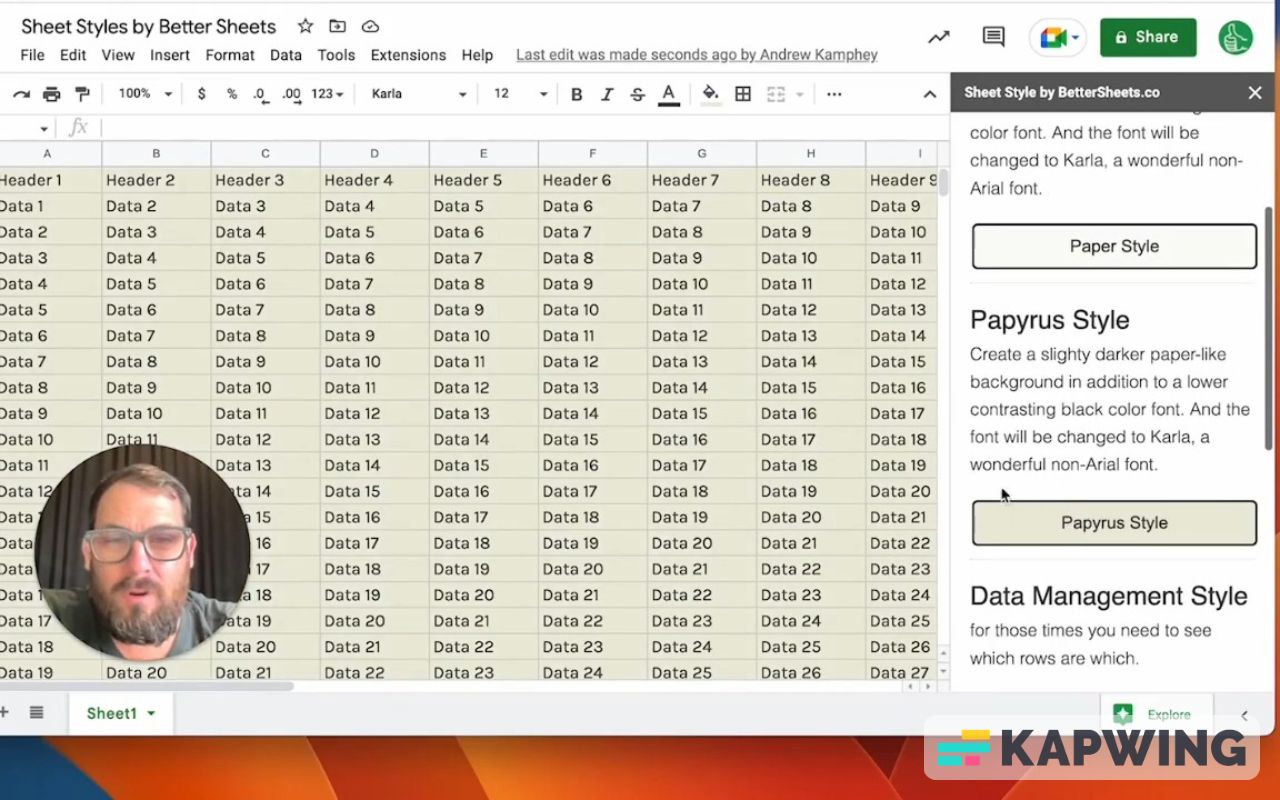Open the File menu

coord(32,55)
